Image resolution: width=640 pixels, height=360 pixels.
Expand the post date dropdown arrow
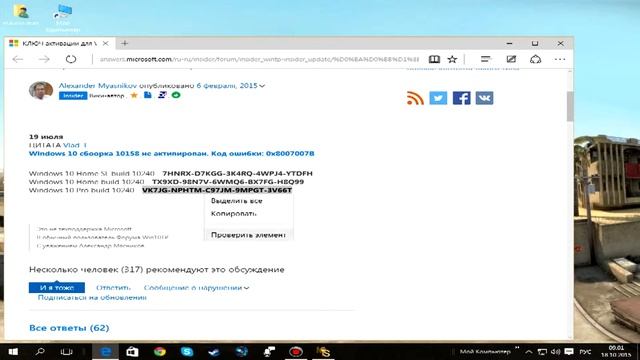tap(262, 86)
